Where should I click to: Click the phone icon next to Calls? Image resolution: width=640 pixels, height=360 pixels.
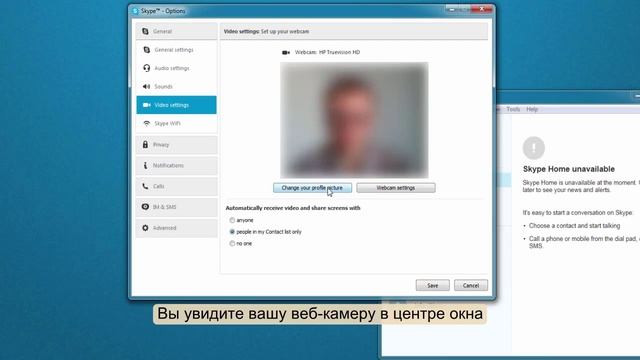(x=145, y=186)
